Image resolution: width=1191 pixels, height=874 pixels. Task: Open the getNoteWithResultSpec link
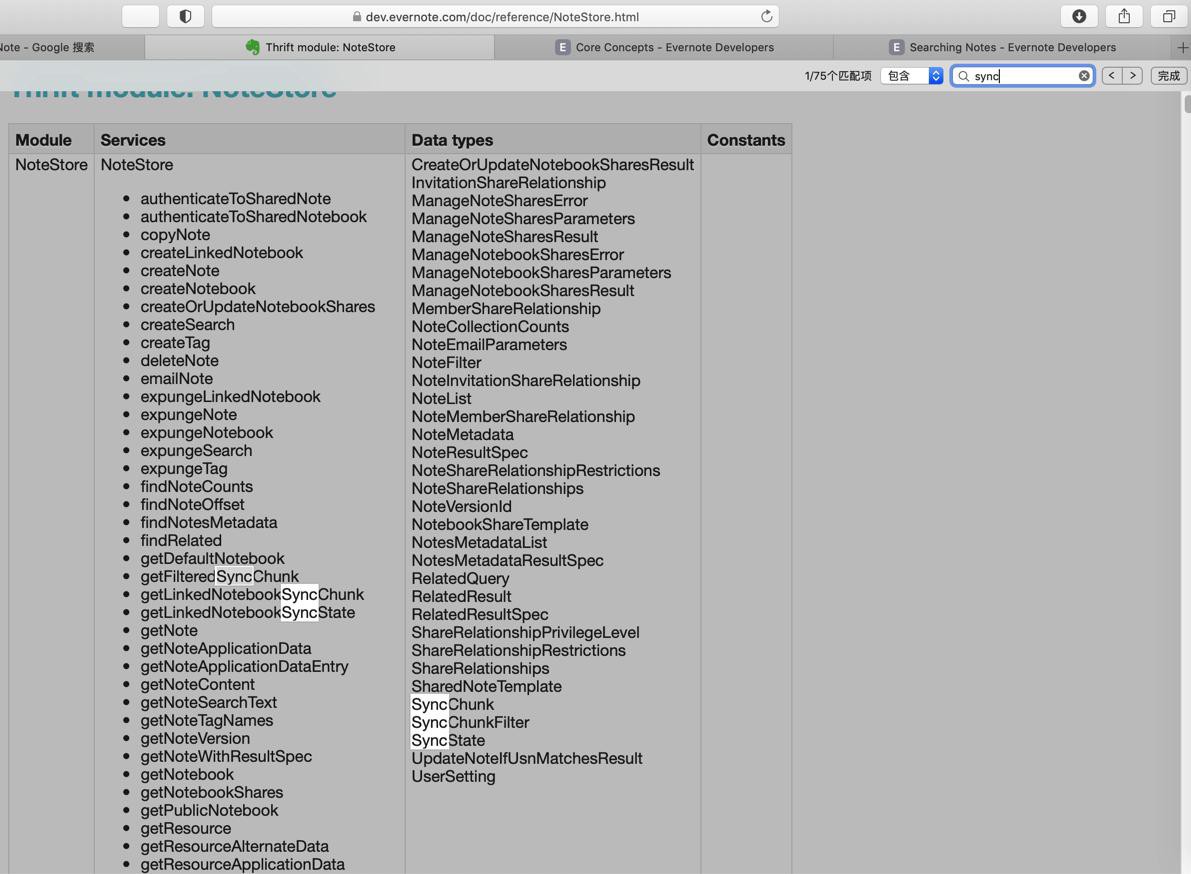click(226, 756)
